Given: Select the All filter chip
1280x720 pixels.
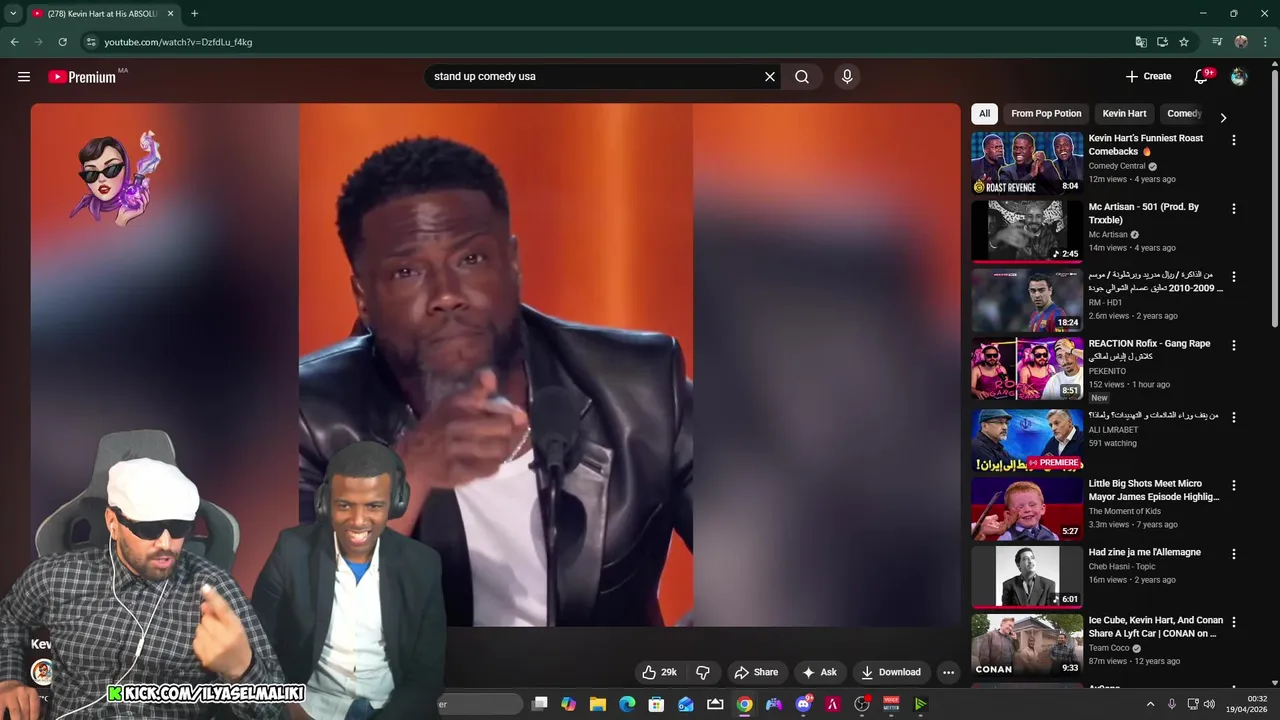Looking at the screenshot, I should pos(985,114).
